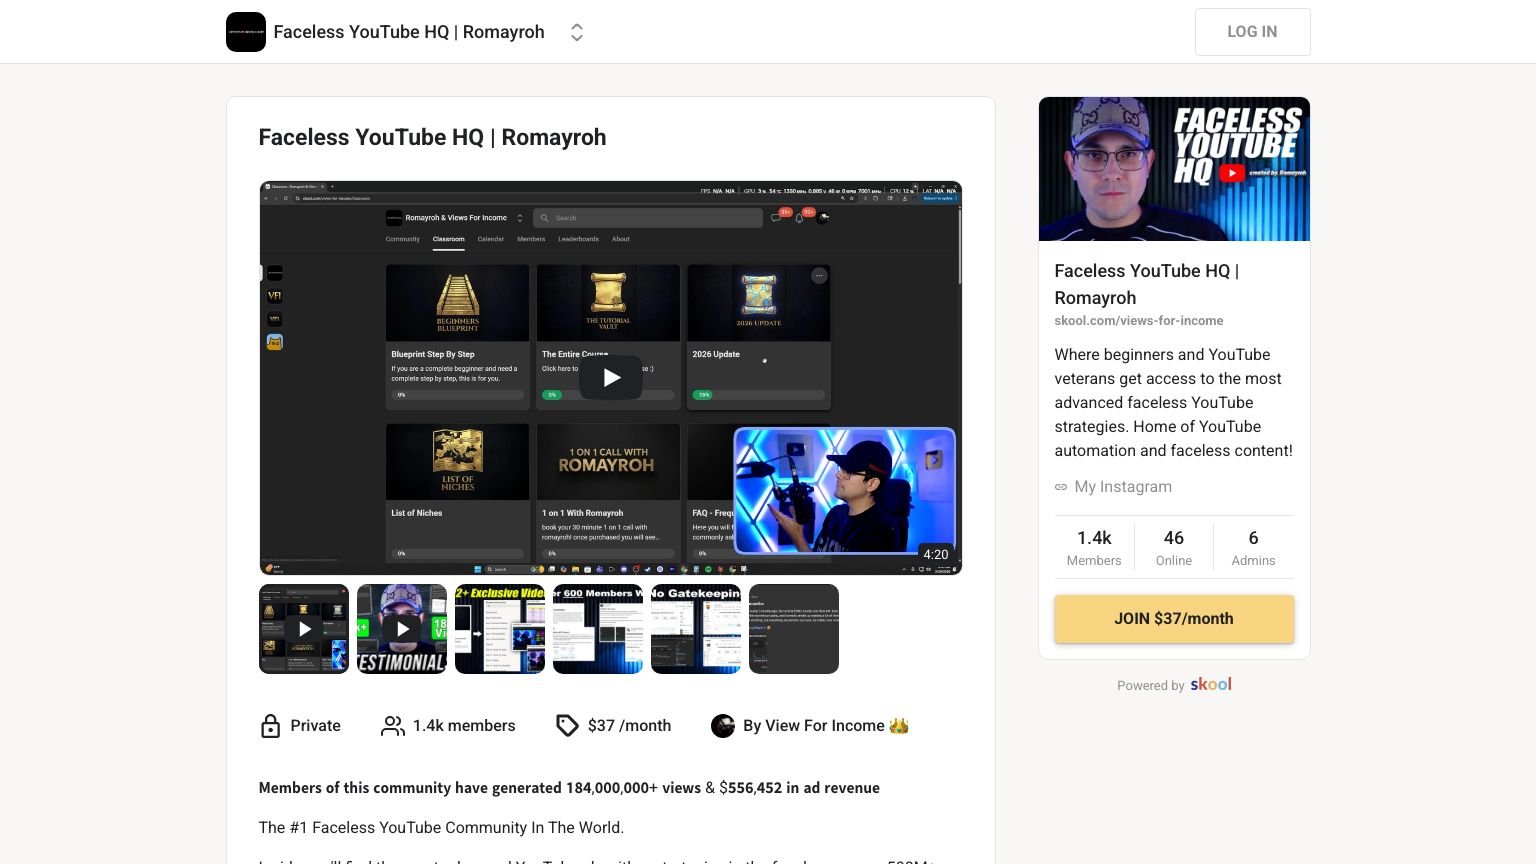This screenshot has height=864, width=1536.
Task: Click the Private lock icon
Action: [x=270, y=726]
